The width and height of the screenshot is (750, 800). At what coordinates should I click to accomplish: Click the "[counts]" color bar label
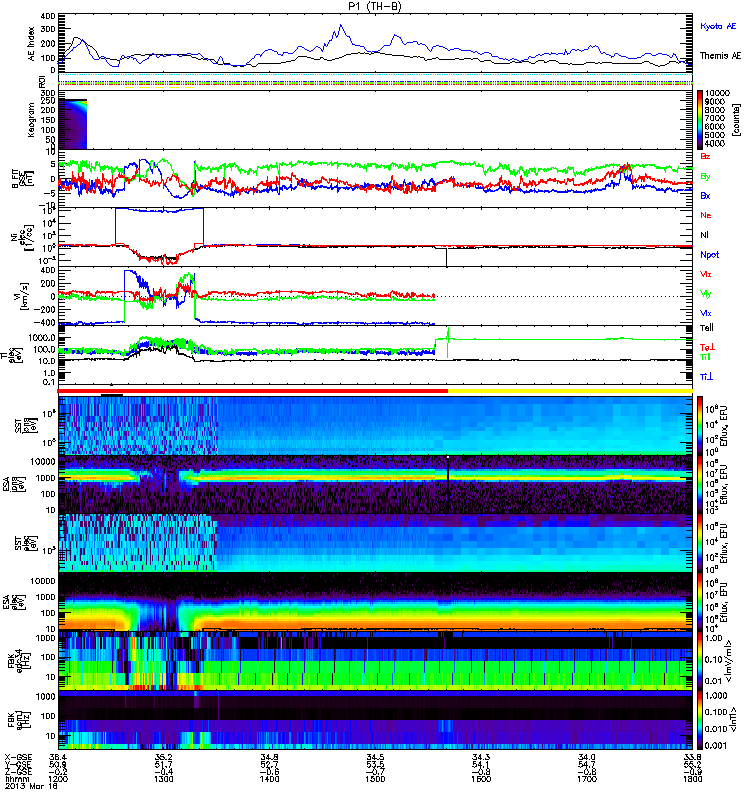click(x=735, y=120)
